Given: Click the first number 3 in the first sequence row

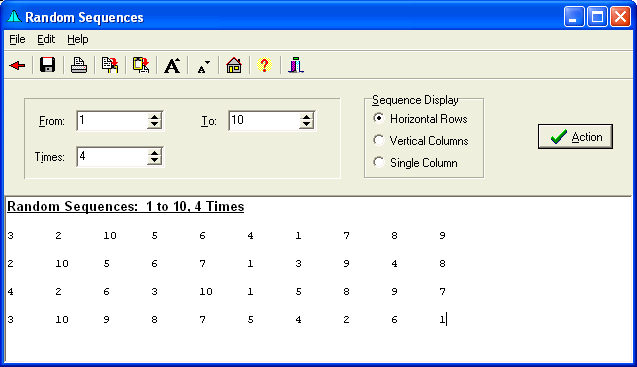Looking at the screenshot, I should click(x=11, y=236).
